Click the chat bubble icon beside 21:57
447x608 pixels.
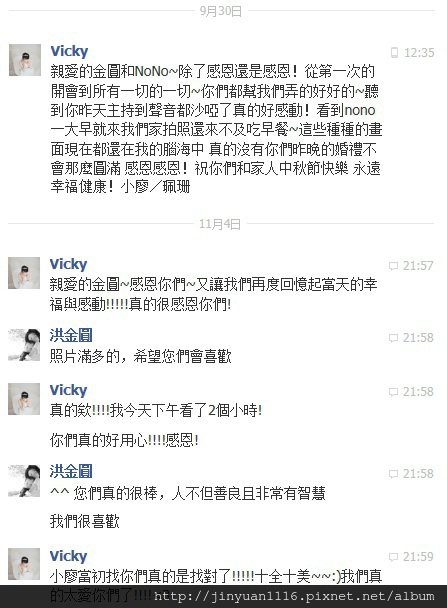click(393, 266)
